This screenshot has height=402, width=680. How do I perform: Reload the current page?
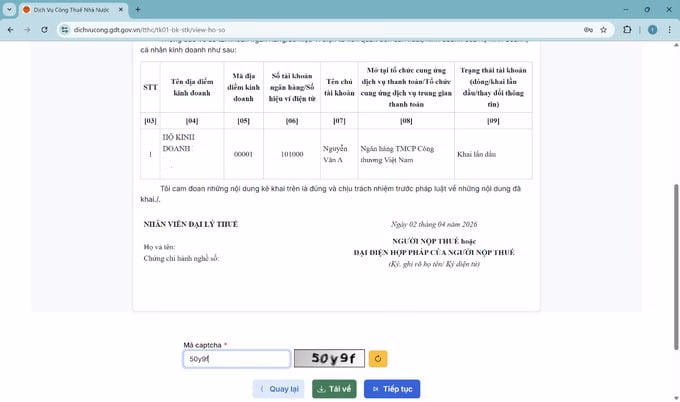pyautogui.click(x=45, y=30)
